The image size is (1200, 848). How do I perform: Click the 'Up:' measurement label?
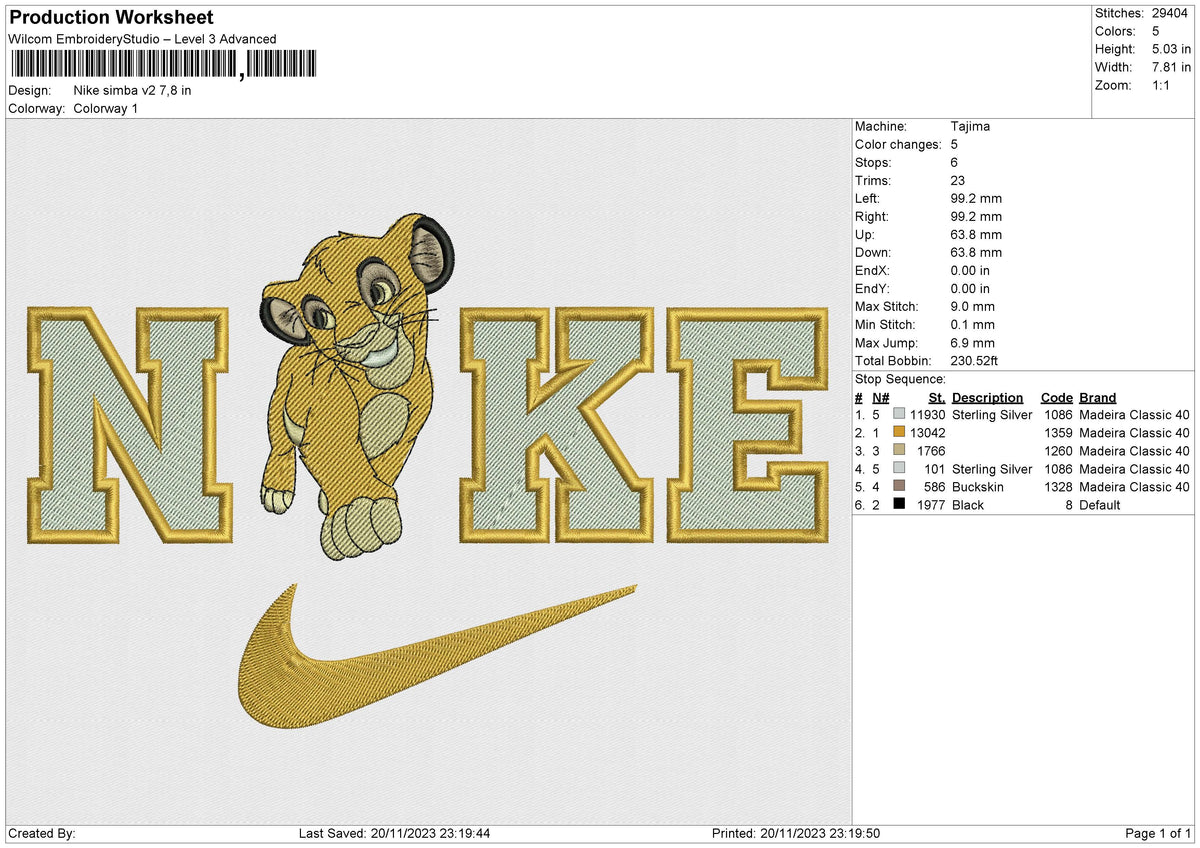coord(866,235)
